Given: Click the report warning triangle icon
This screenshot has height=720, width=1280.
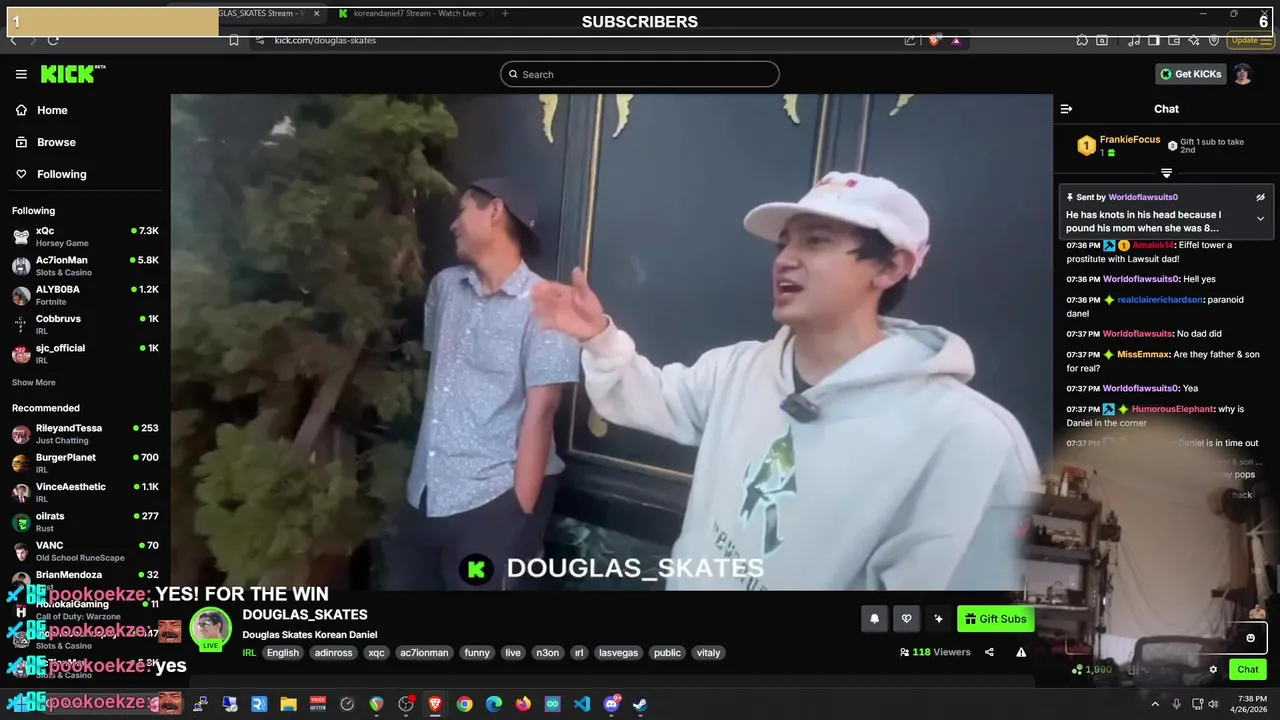Looking at the screenshot, I should pos(1021,652).
